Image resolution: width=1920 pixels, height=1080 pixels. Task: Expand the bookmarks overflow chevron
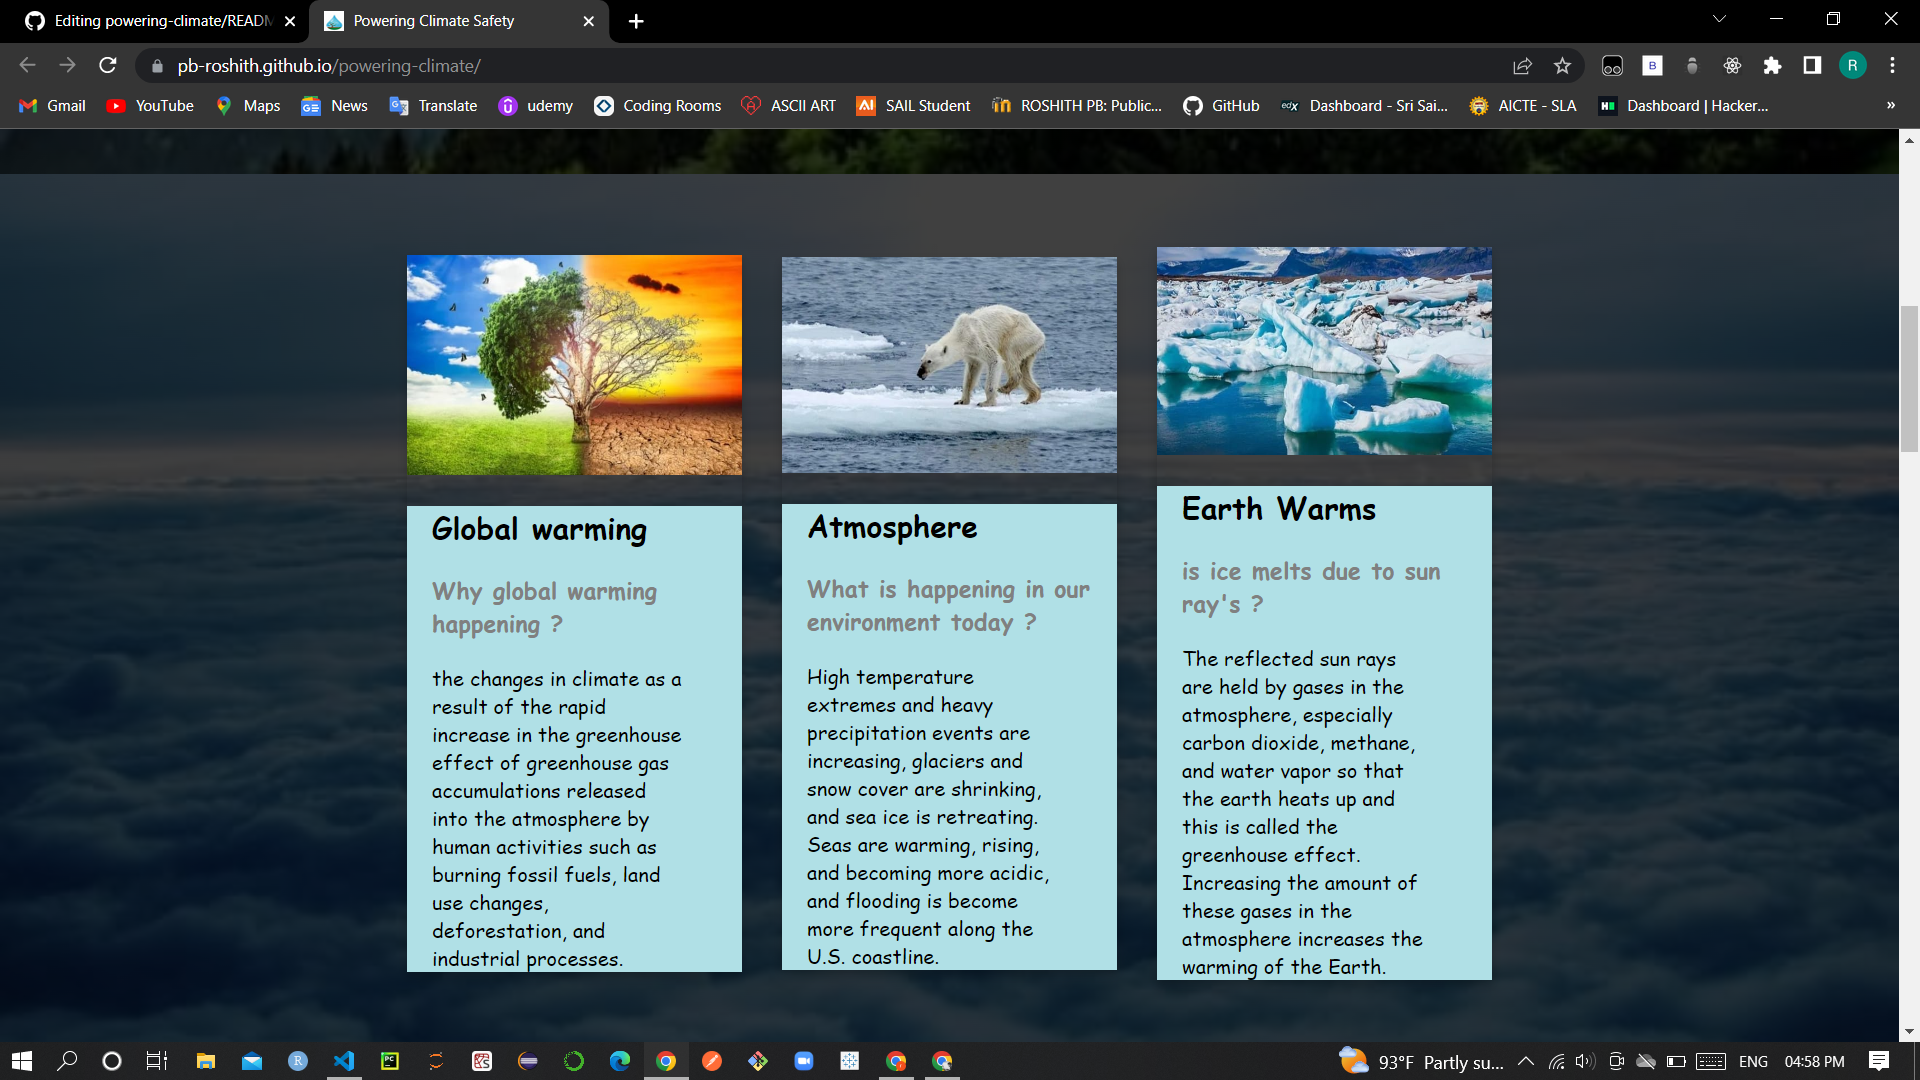pos(1890,105)
